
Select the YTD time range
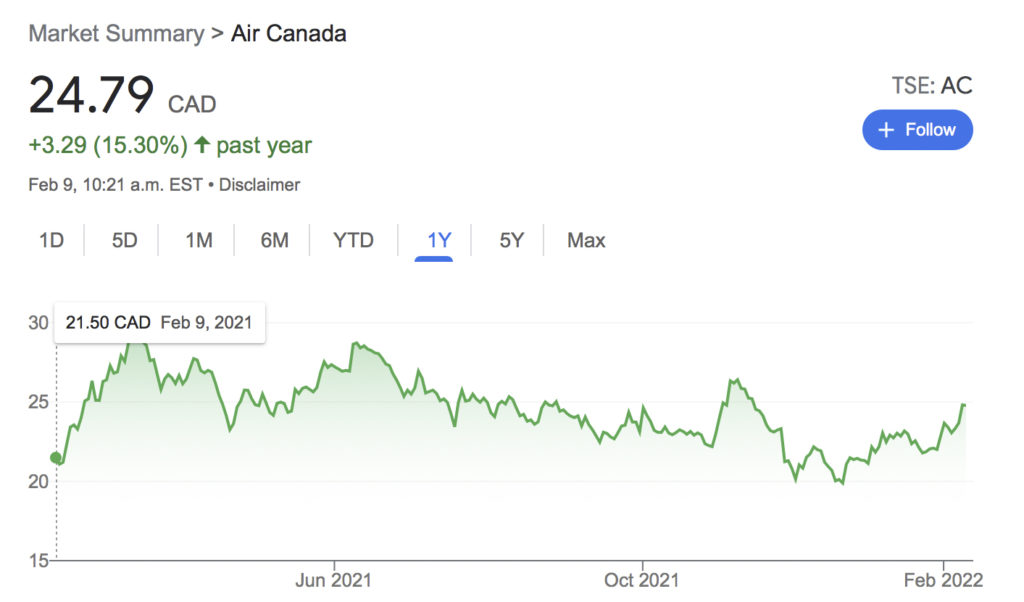point(352,240)
